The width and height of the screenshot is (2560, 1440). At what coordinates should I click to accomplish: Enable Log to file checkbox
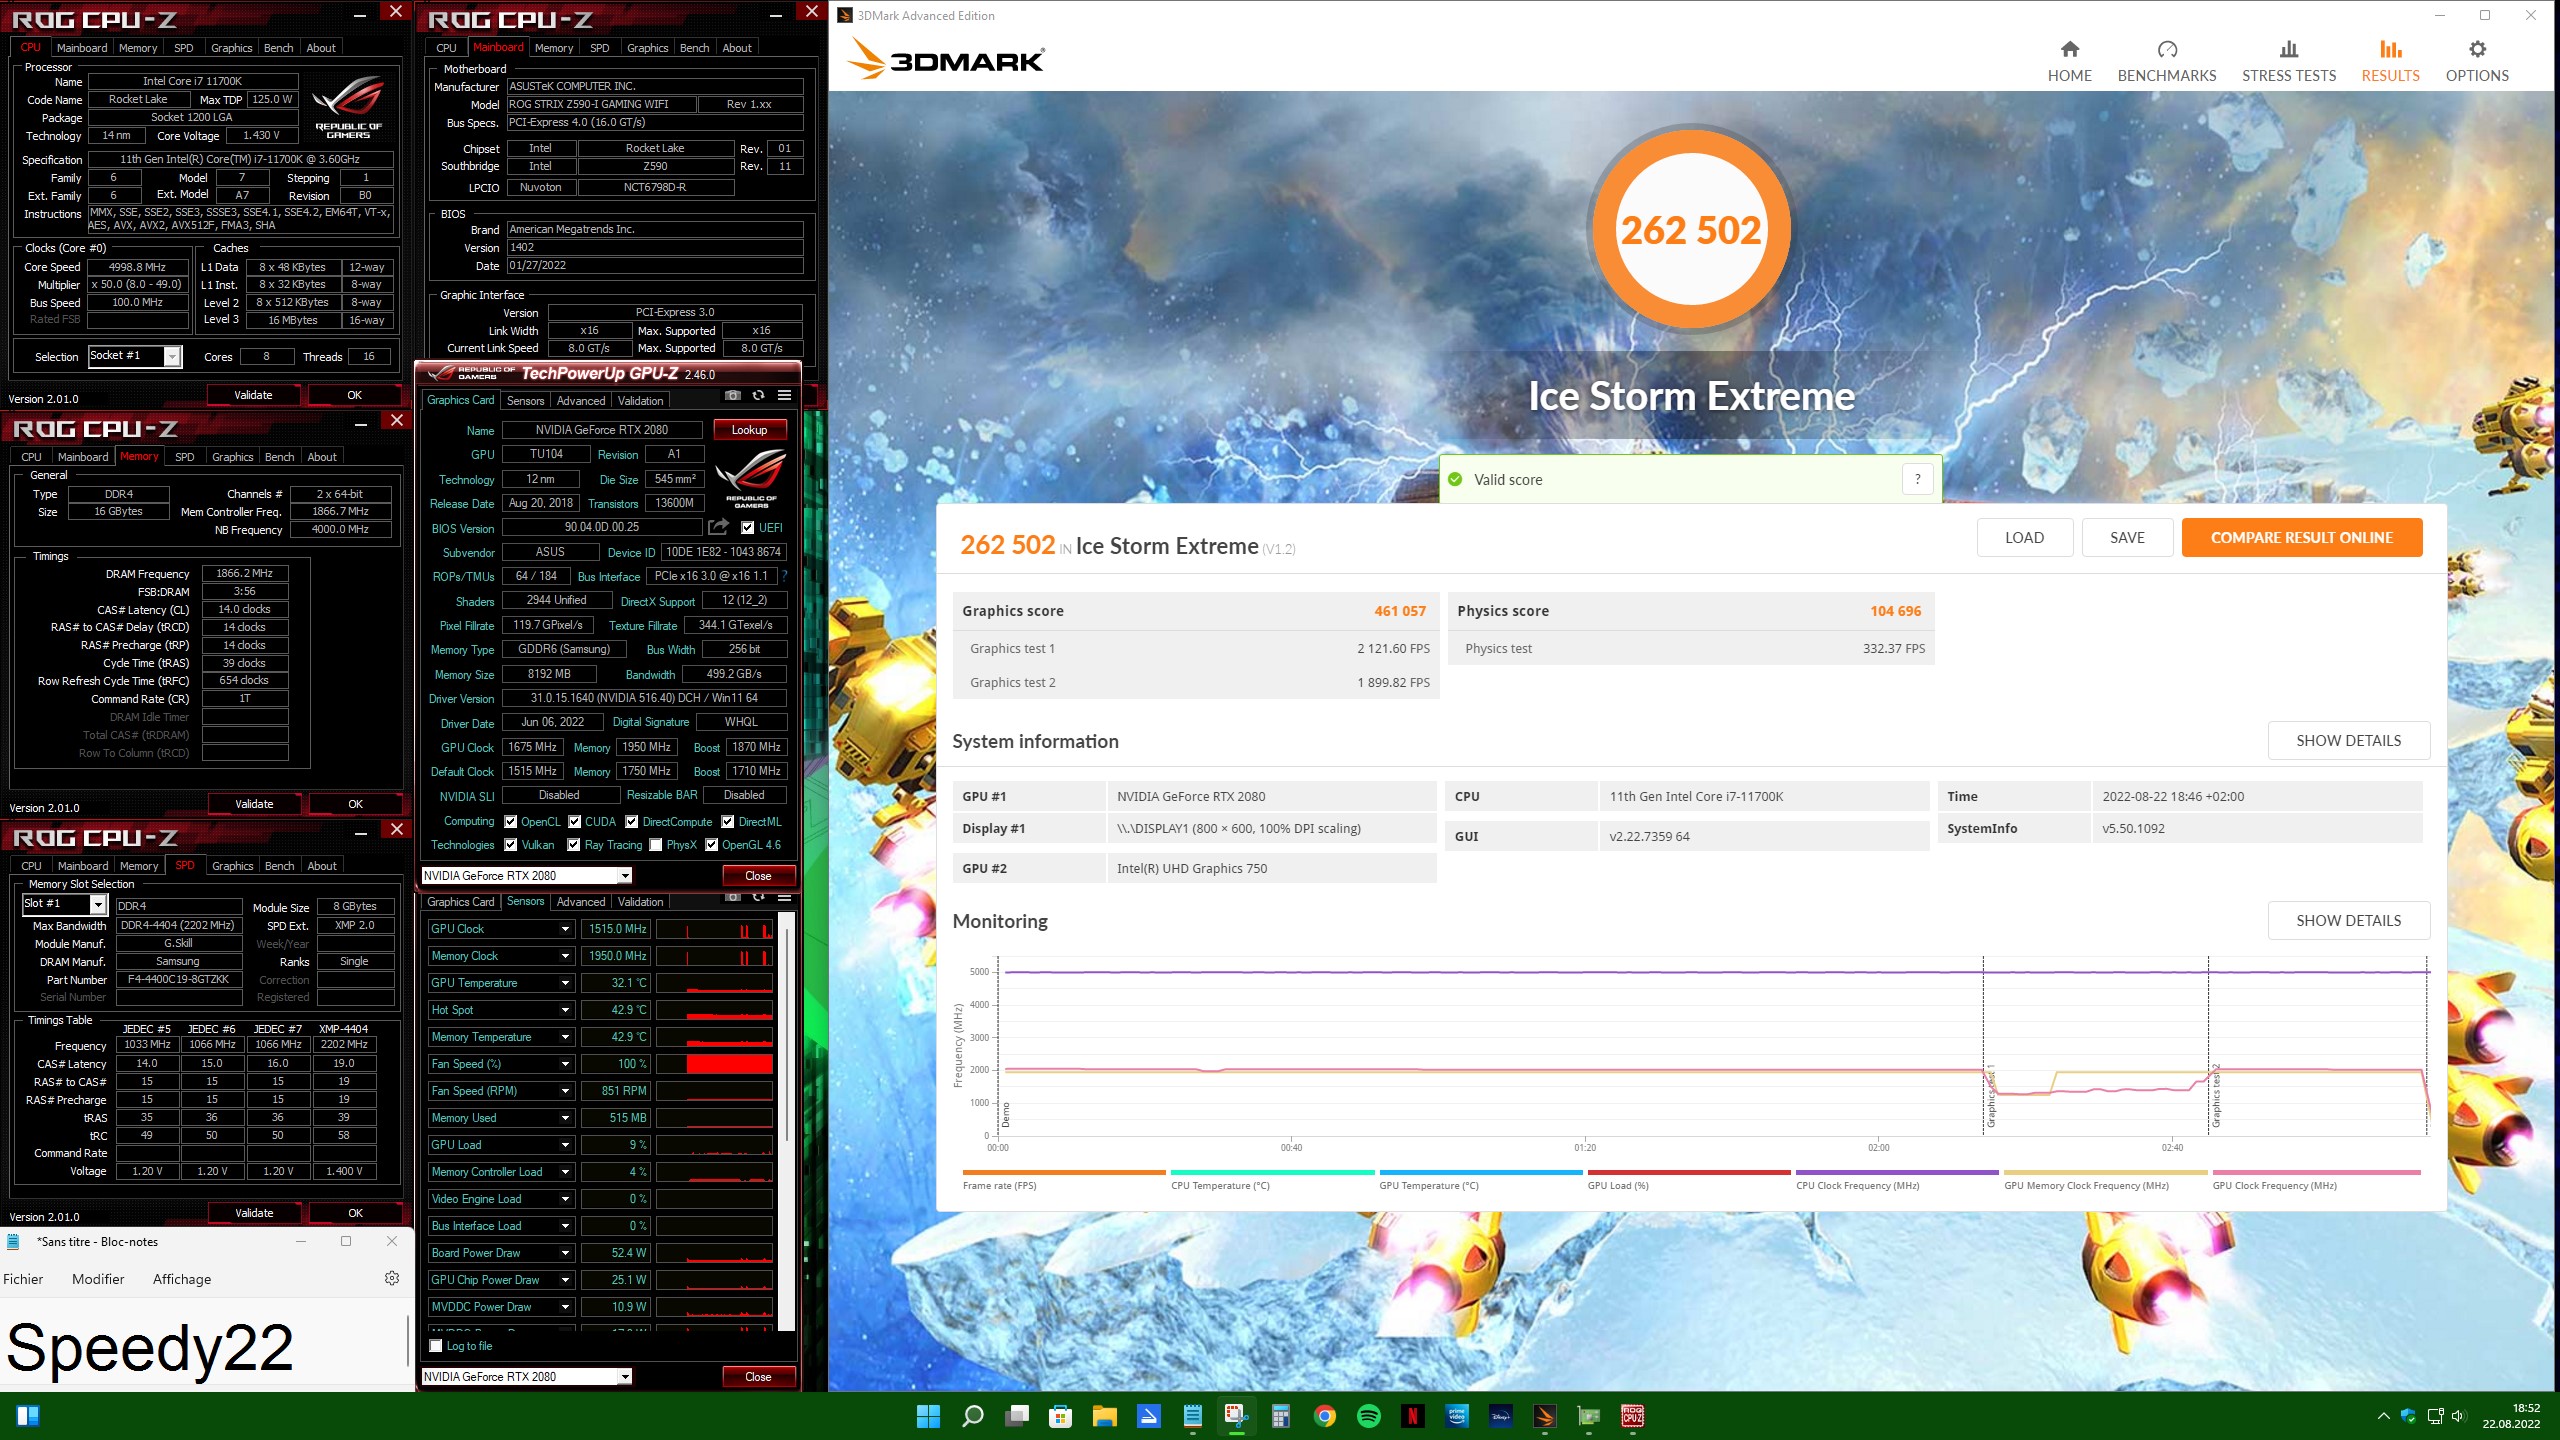click(x=436, y=1346)
